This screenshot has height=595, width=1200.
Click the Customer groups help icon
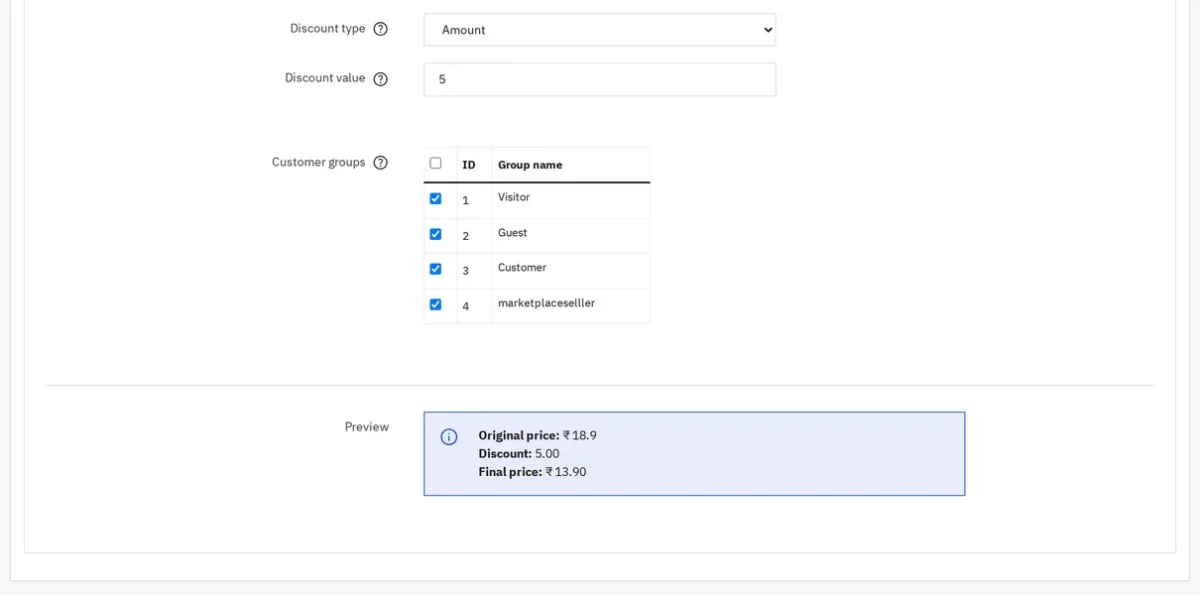(x=380, y=163)
